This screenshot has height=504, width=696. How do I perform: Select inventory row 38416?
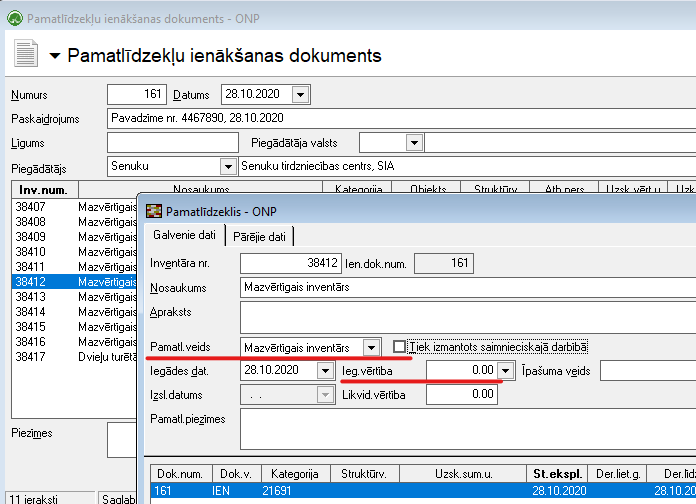pyautogui.click(x=75, y=341)
